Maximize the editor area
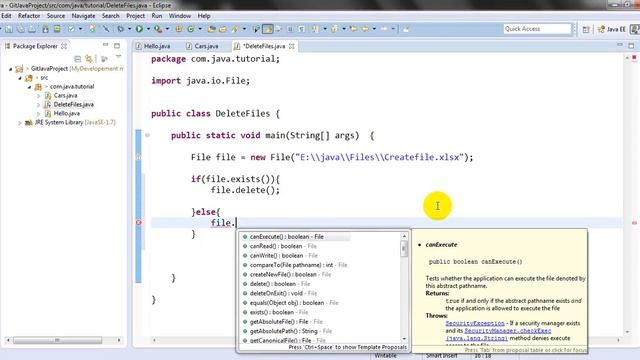The width and height of the screenshot is (640, 360). [631, 45]
